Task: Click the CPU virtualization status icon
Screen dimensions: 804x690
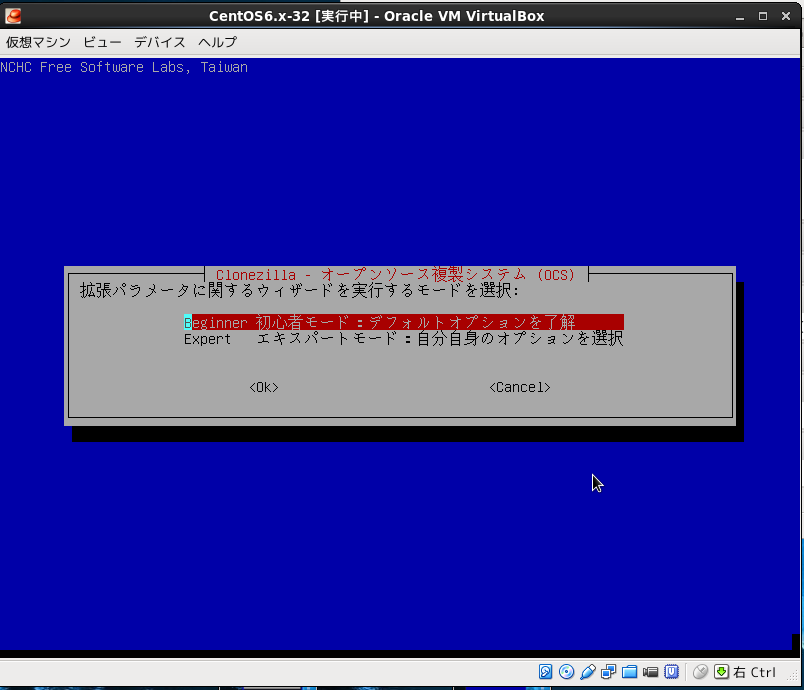Action: [x=672, y=672]
